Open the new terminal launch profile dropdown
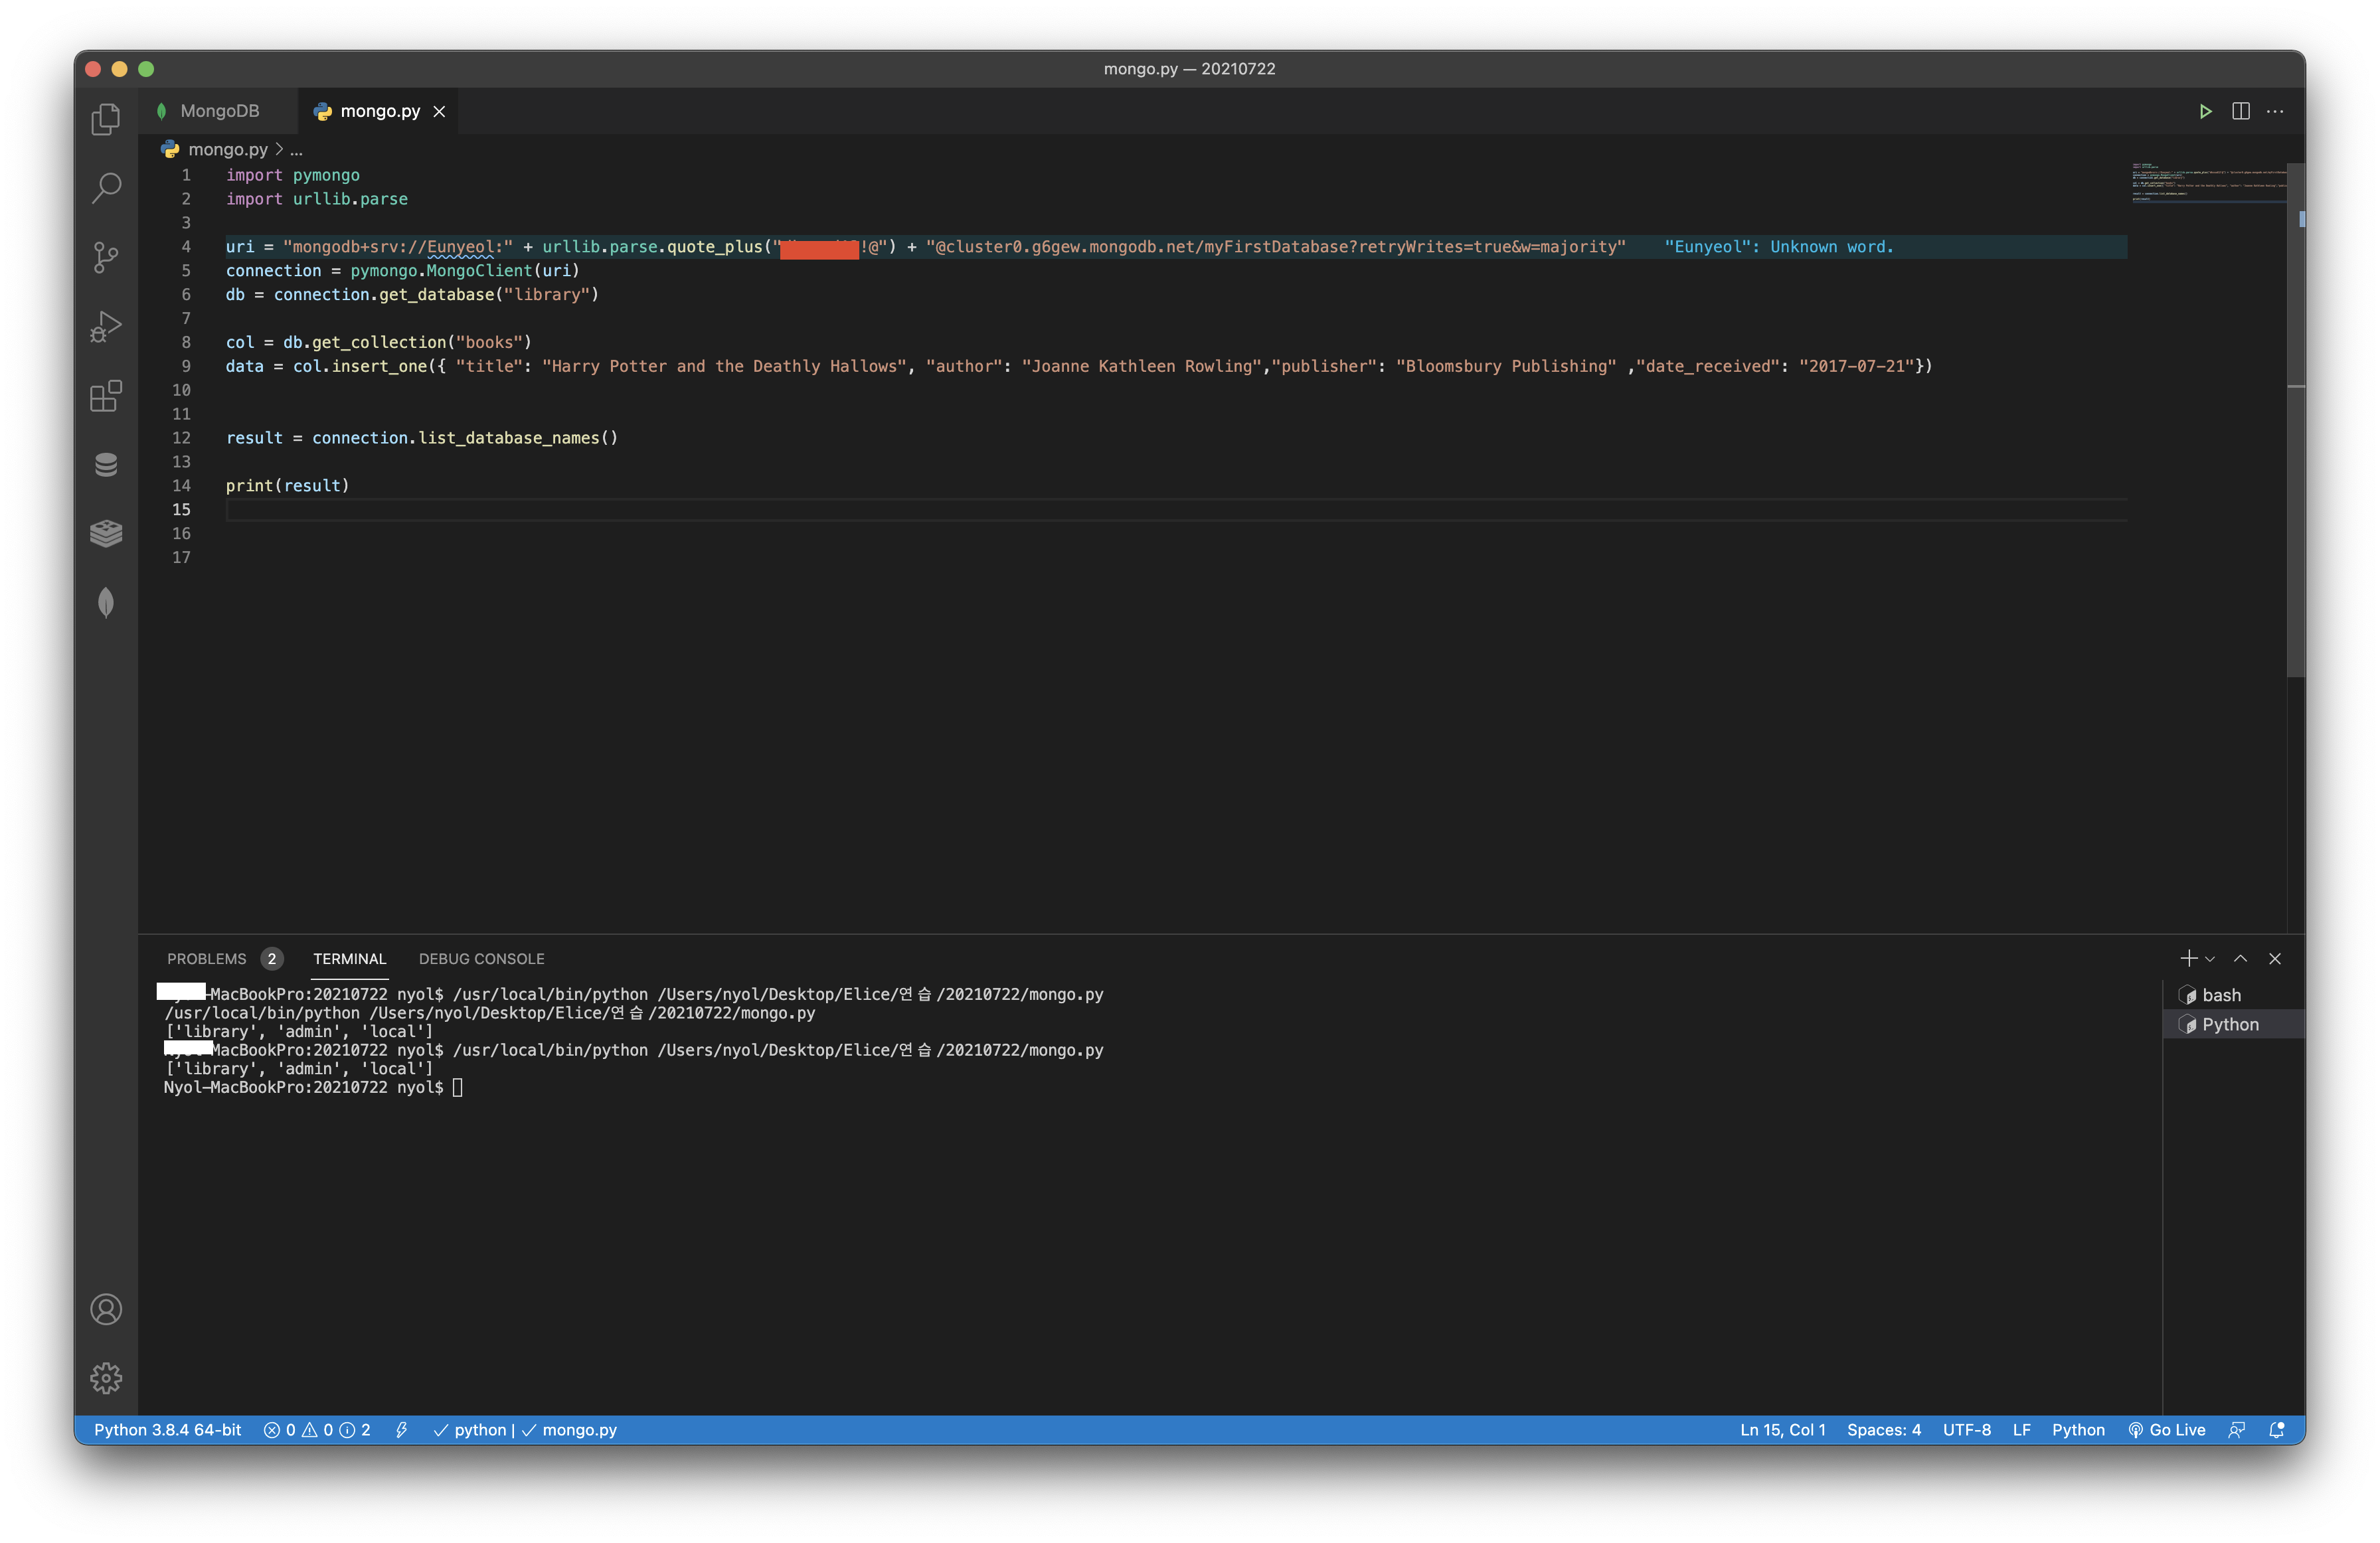 [x=2210, y=958]
